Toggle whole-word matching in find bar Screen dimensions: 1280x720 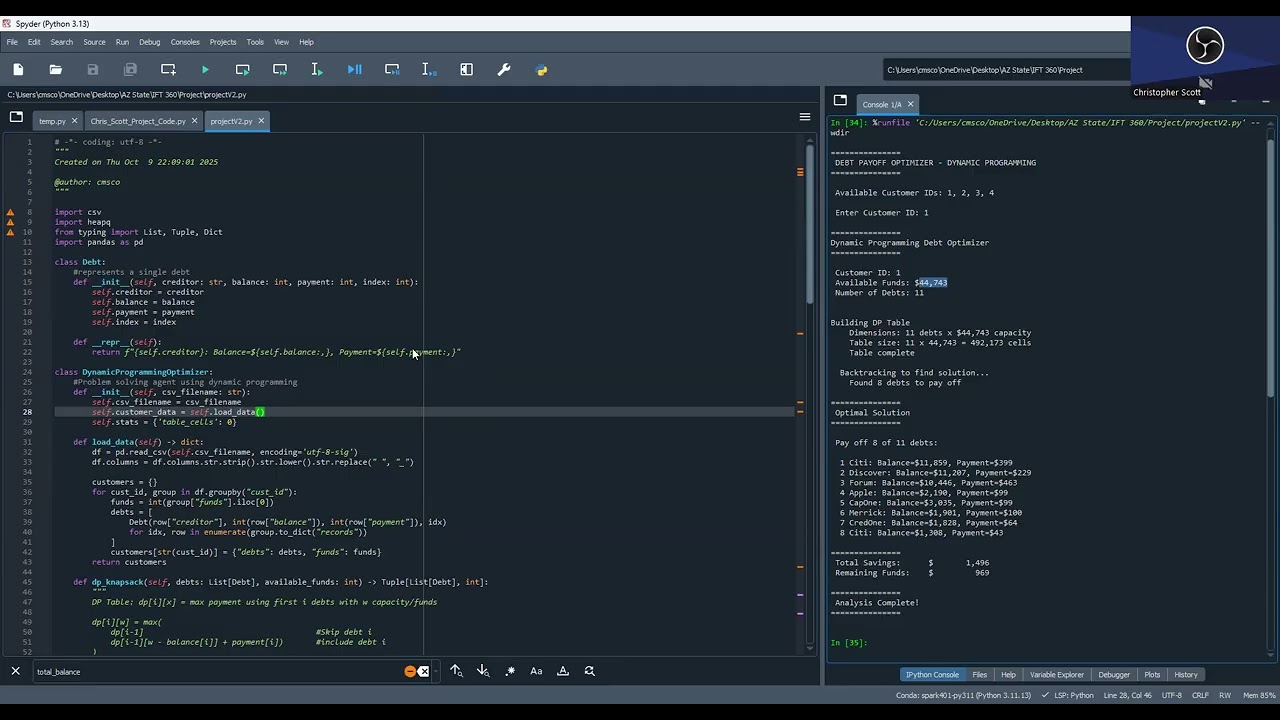563,672
